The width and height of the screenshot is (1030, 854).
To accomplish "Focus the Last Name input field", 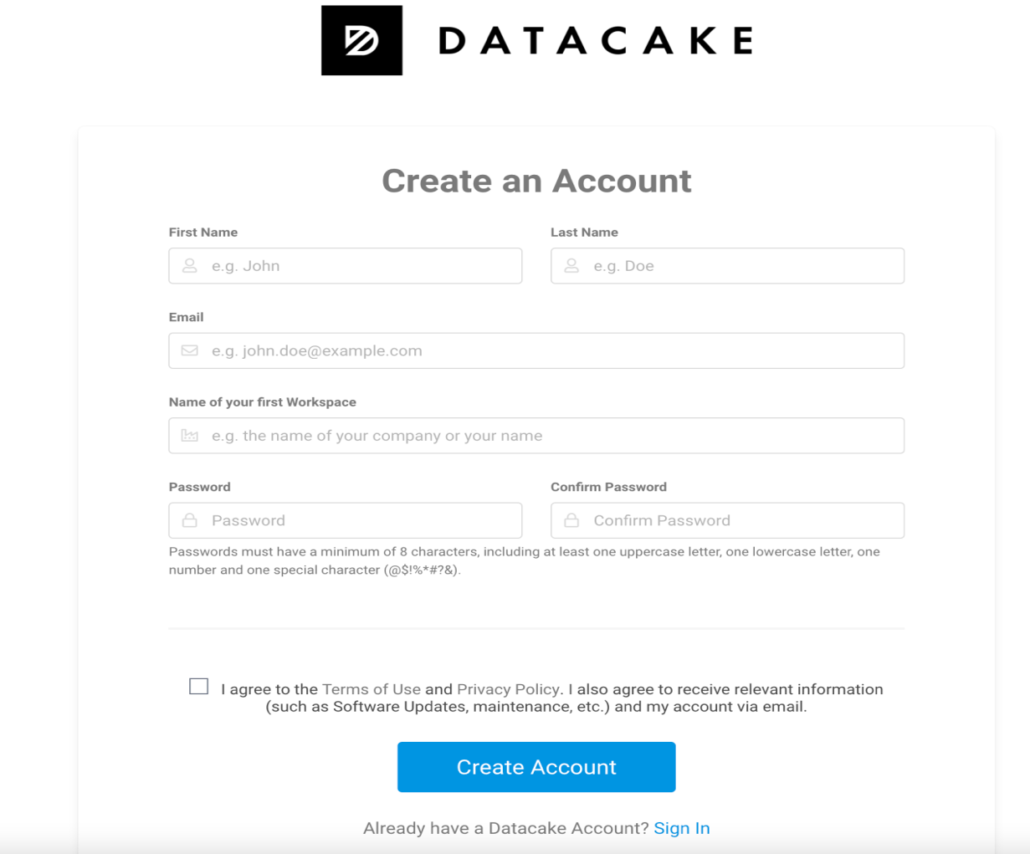I will click(x=742, y=266).
